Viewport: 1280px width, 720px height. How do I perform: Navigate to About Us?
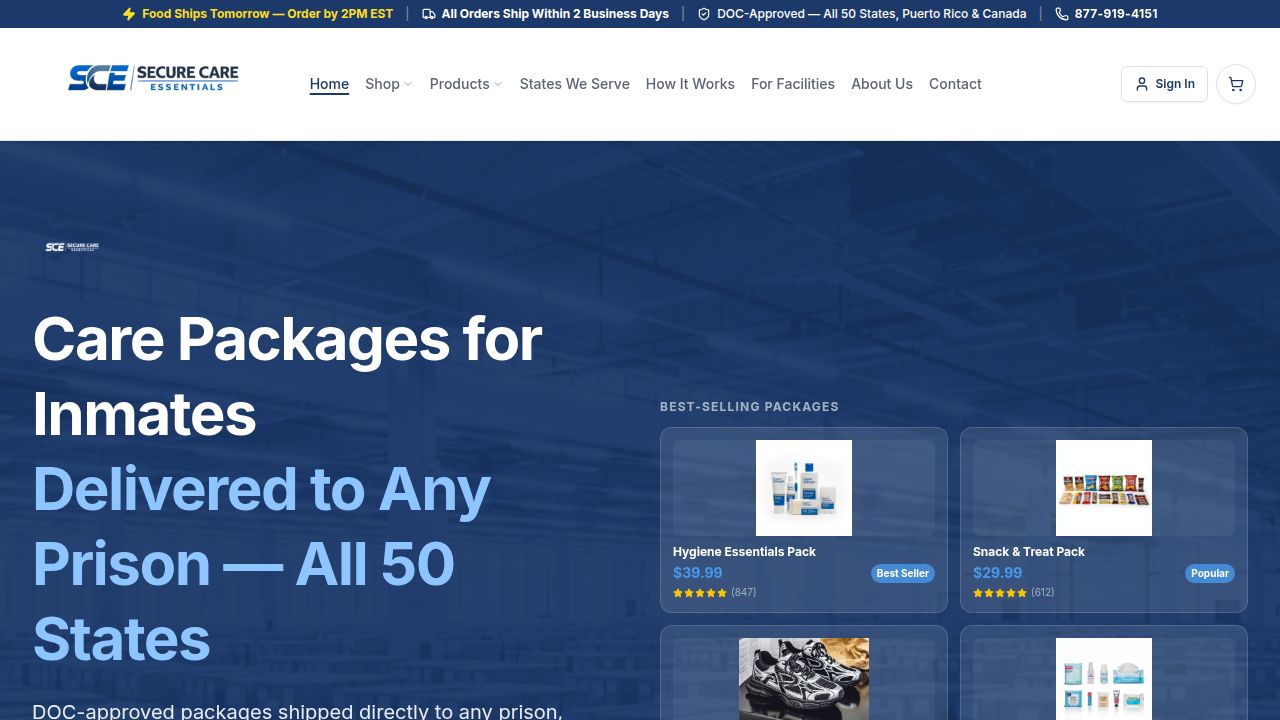[882, 84]
